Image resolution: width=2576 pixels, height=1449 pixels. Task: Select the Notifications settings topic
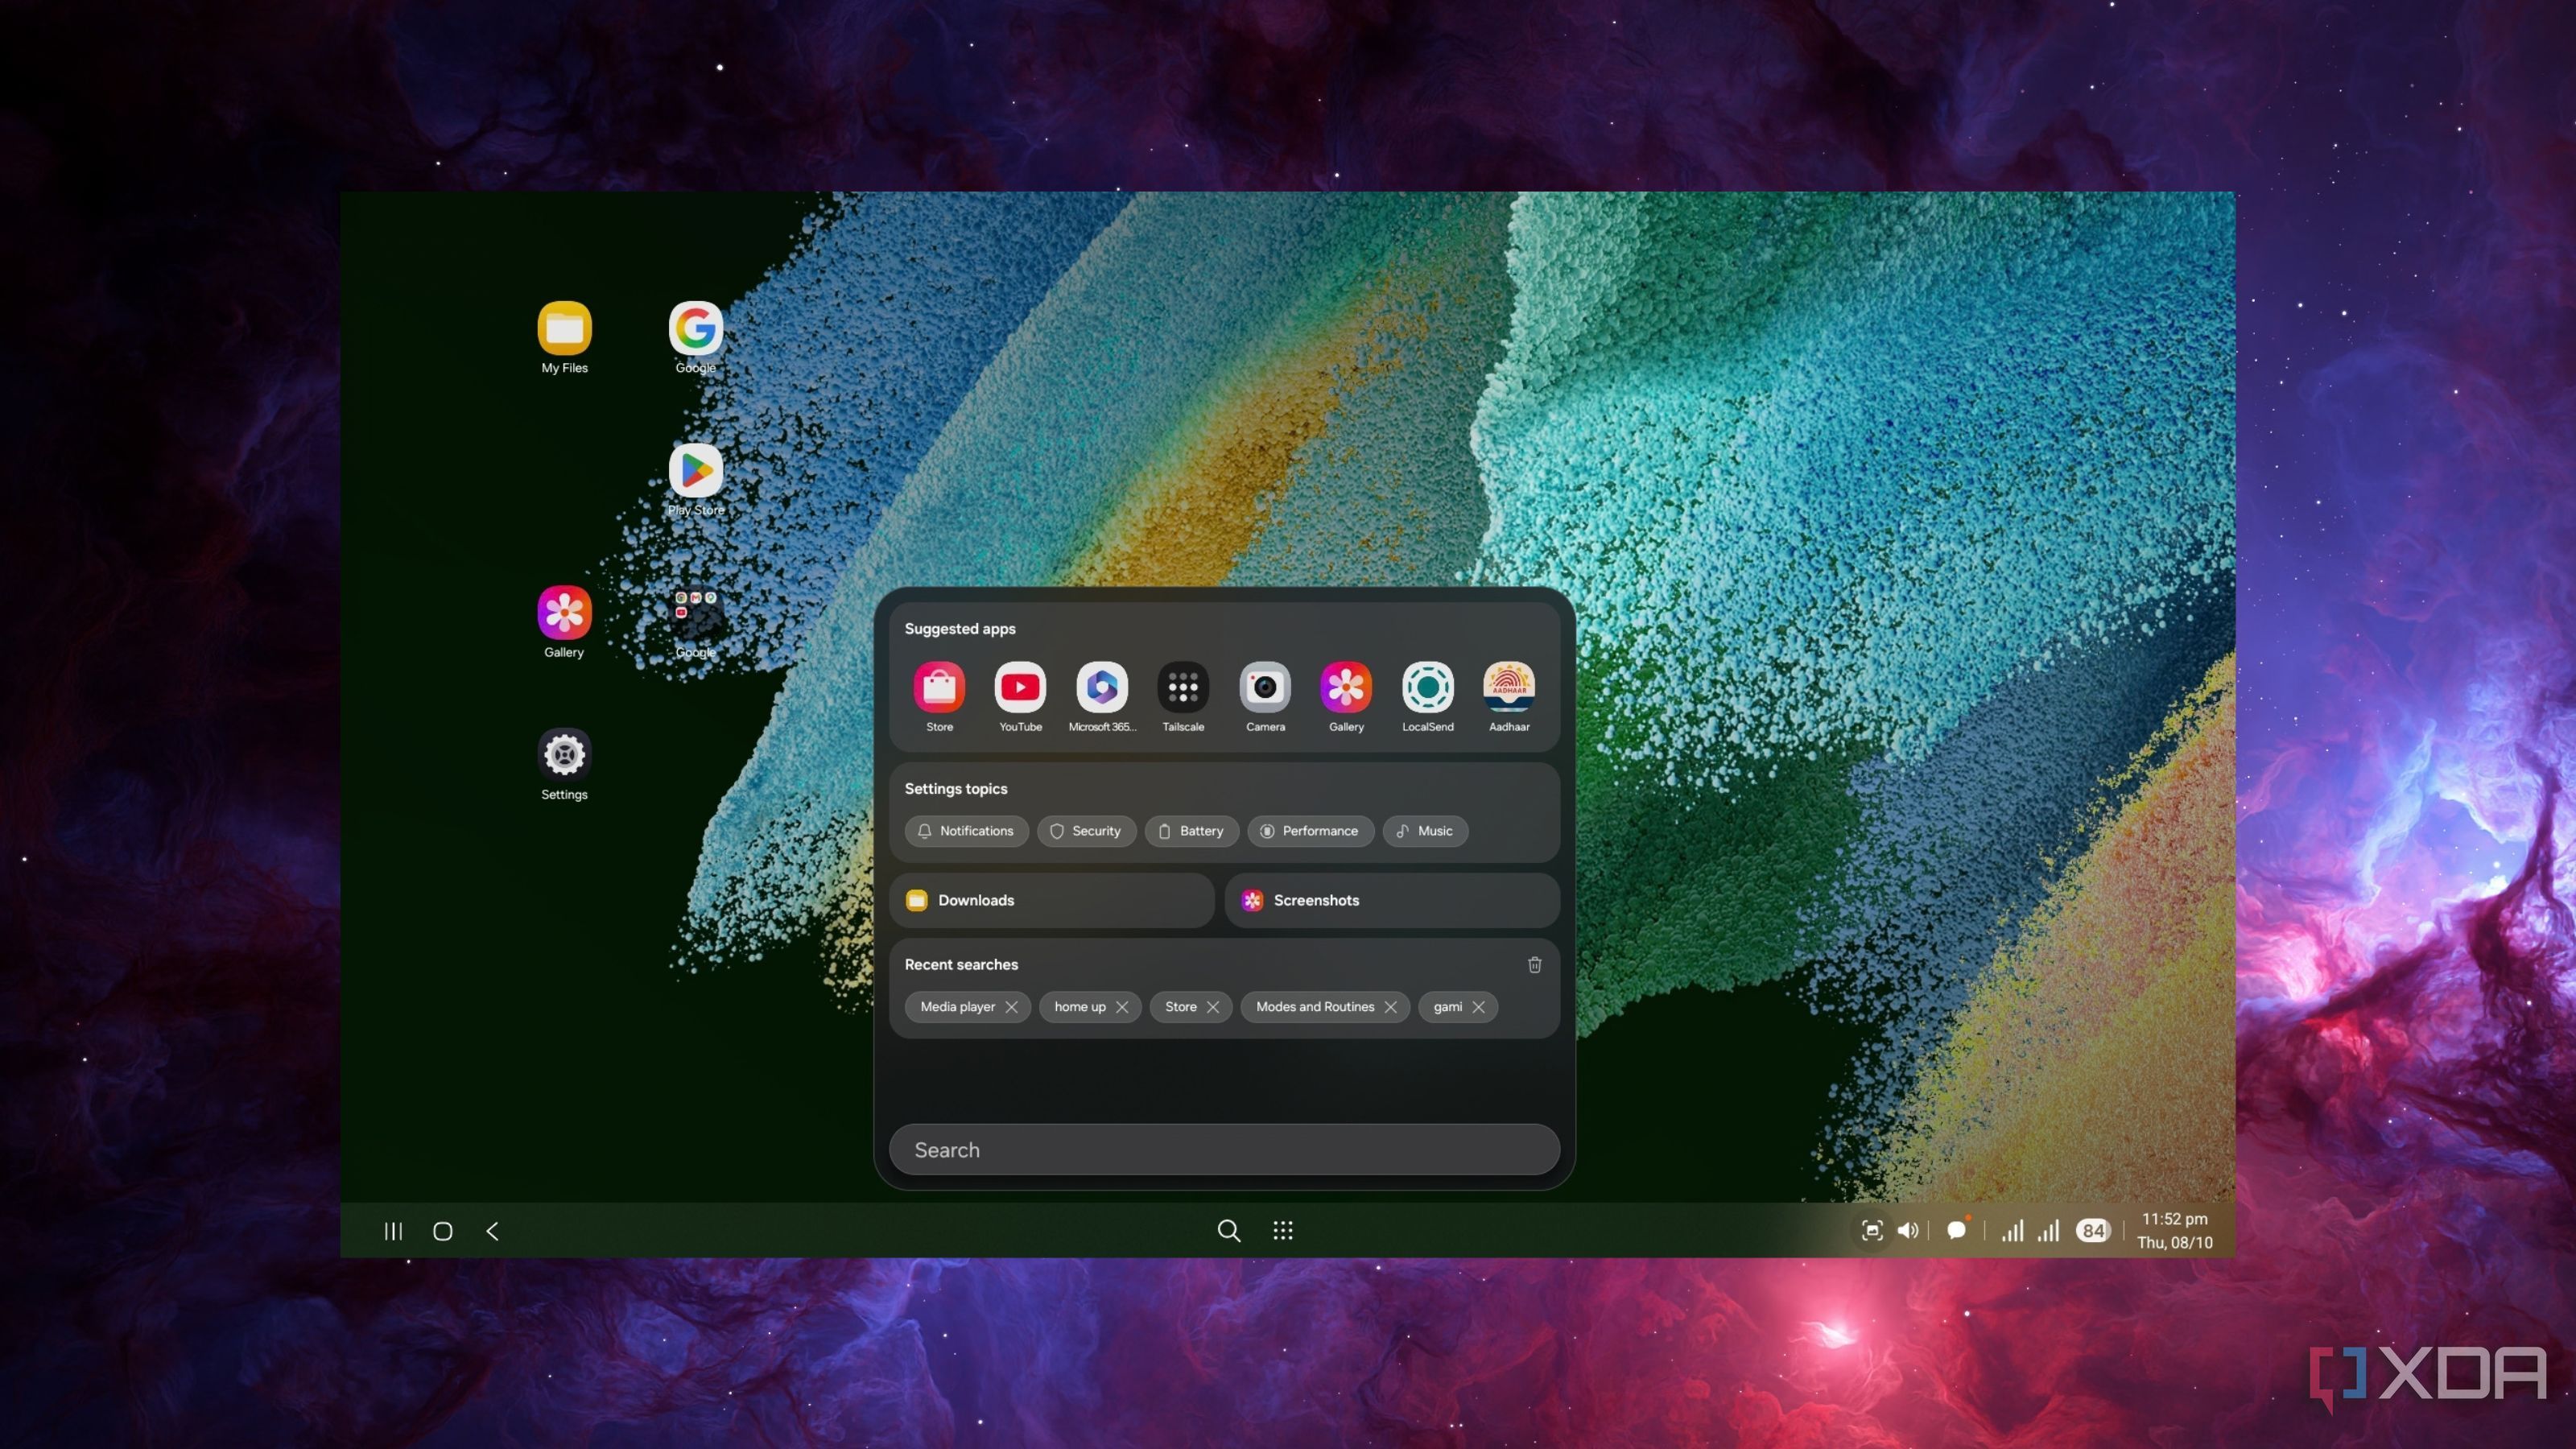tap(966, 831)
